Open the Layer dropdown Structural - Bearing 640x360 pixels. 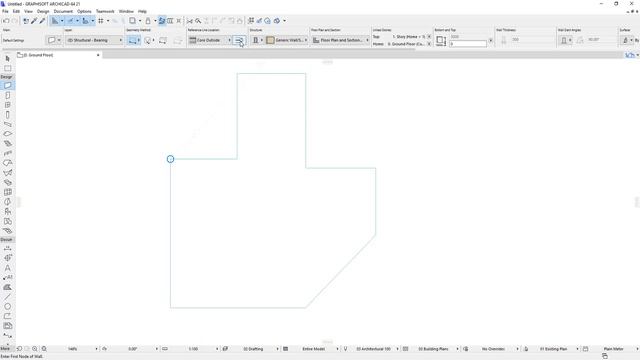pos(94,40)
